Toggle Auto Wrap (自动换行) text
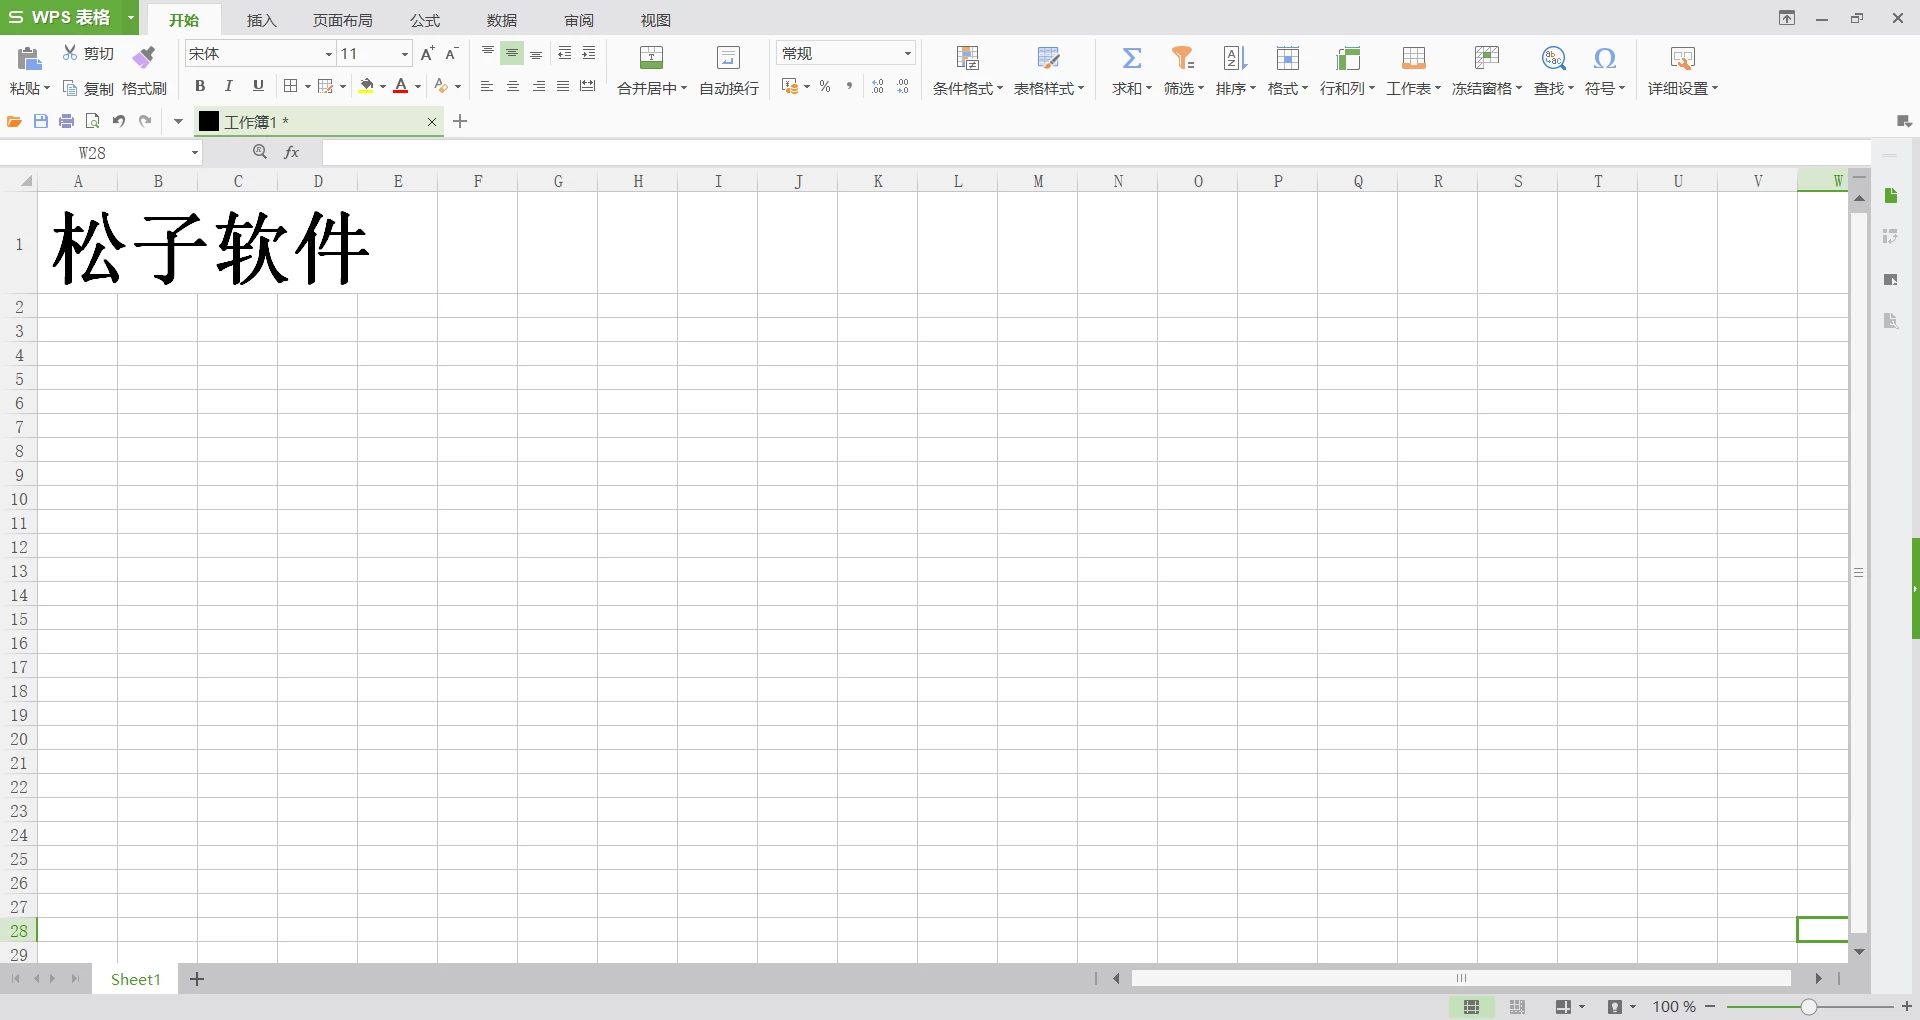 coord(728,58)
